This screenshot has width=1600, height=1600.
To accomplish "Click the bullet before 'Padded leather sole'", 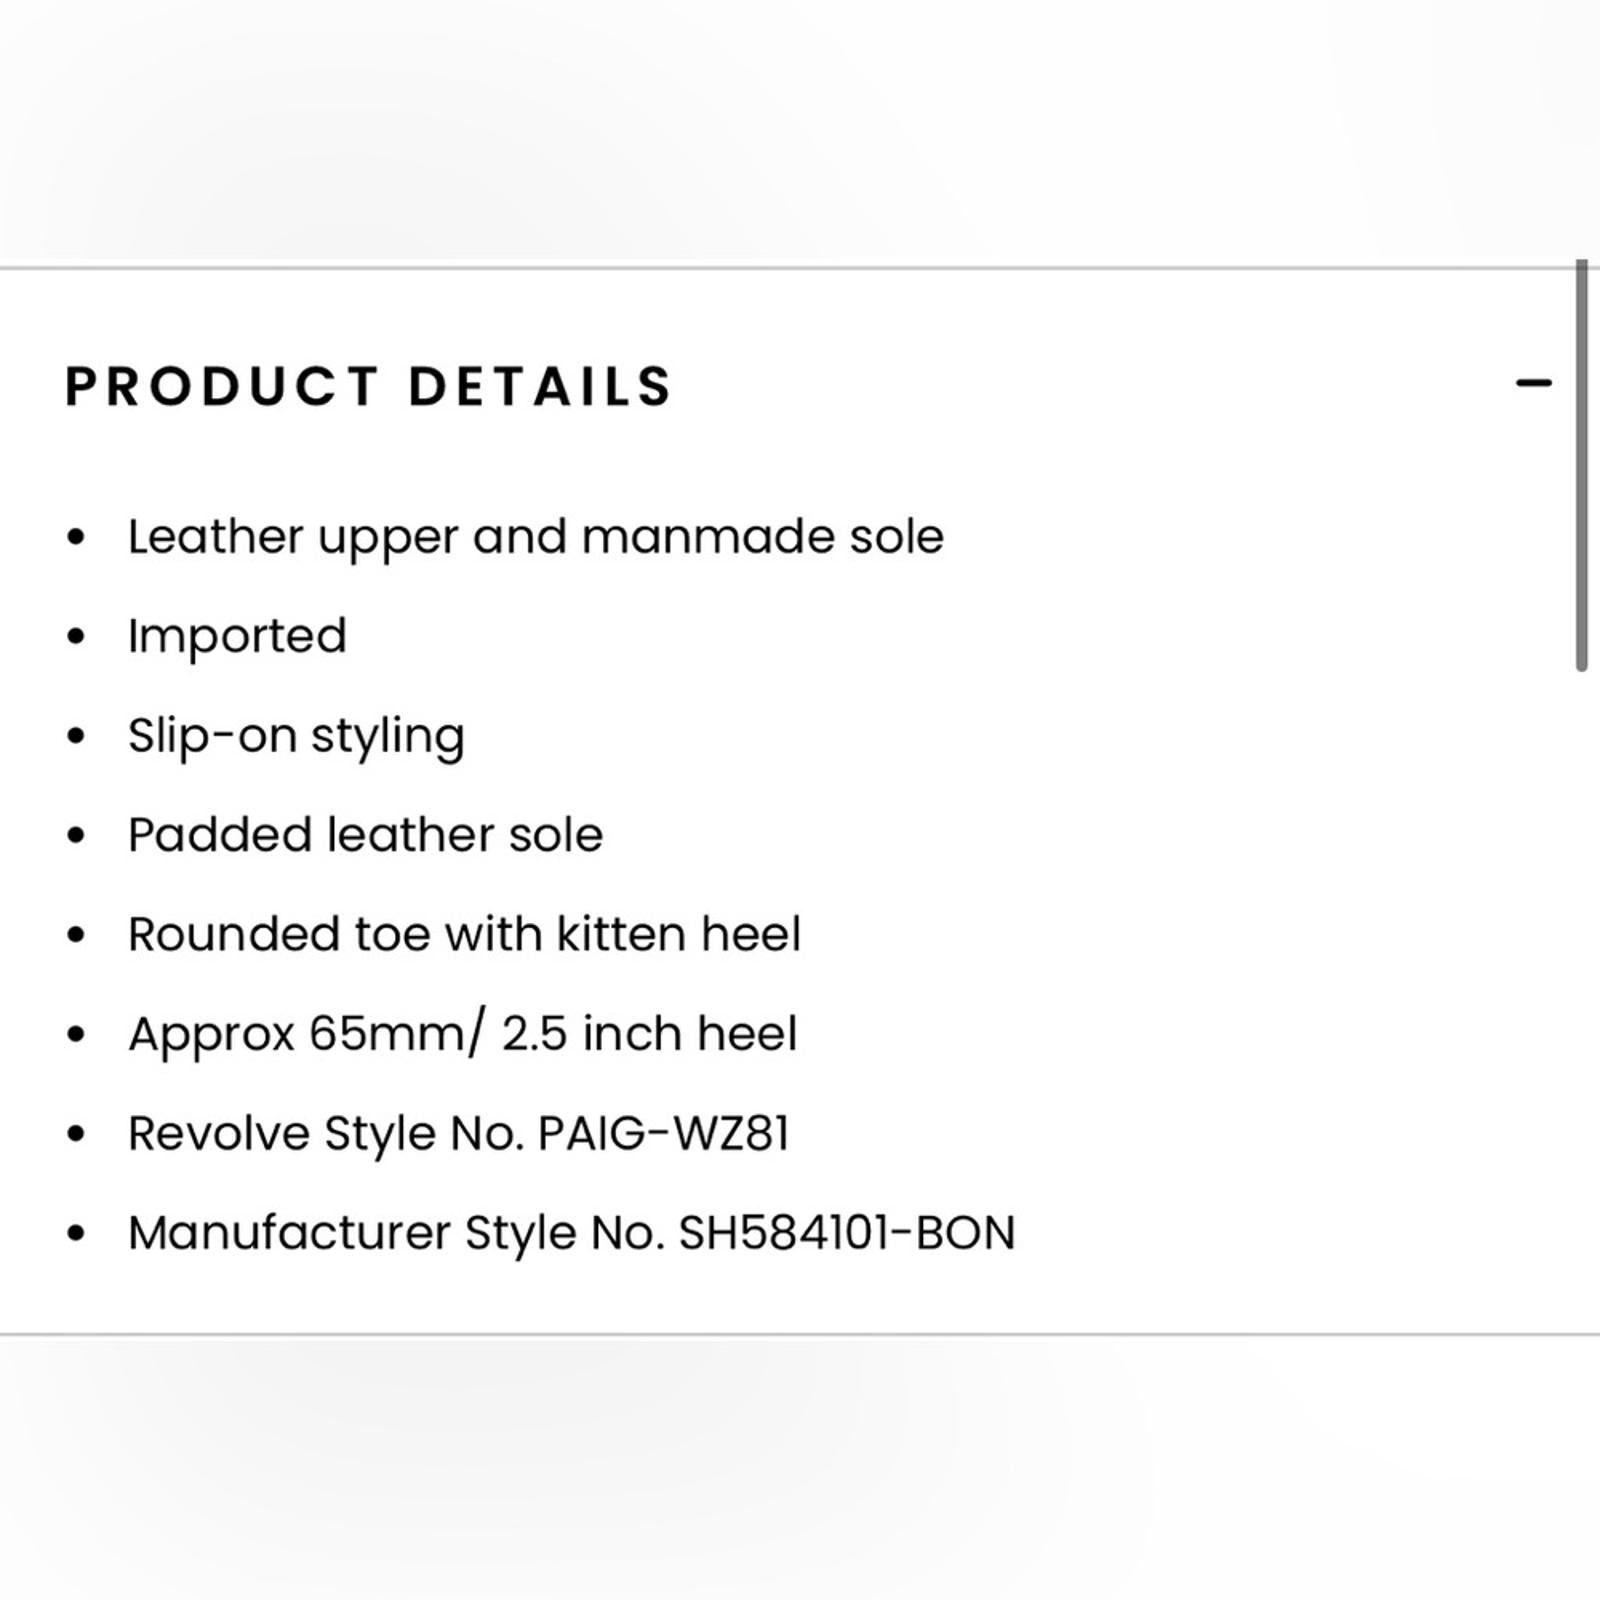I will pyautogui.click(x=76, y=835).
